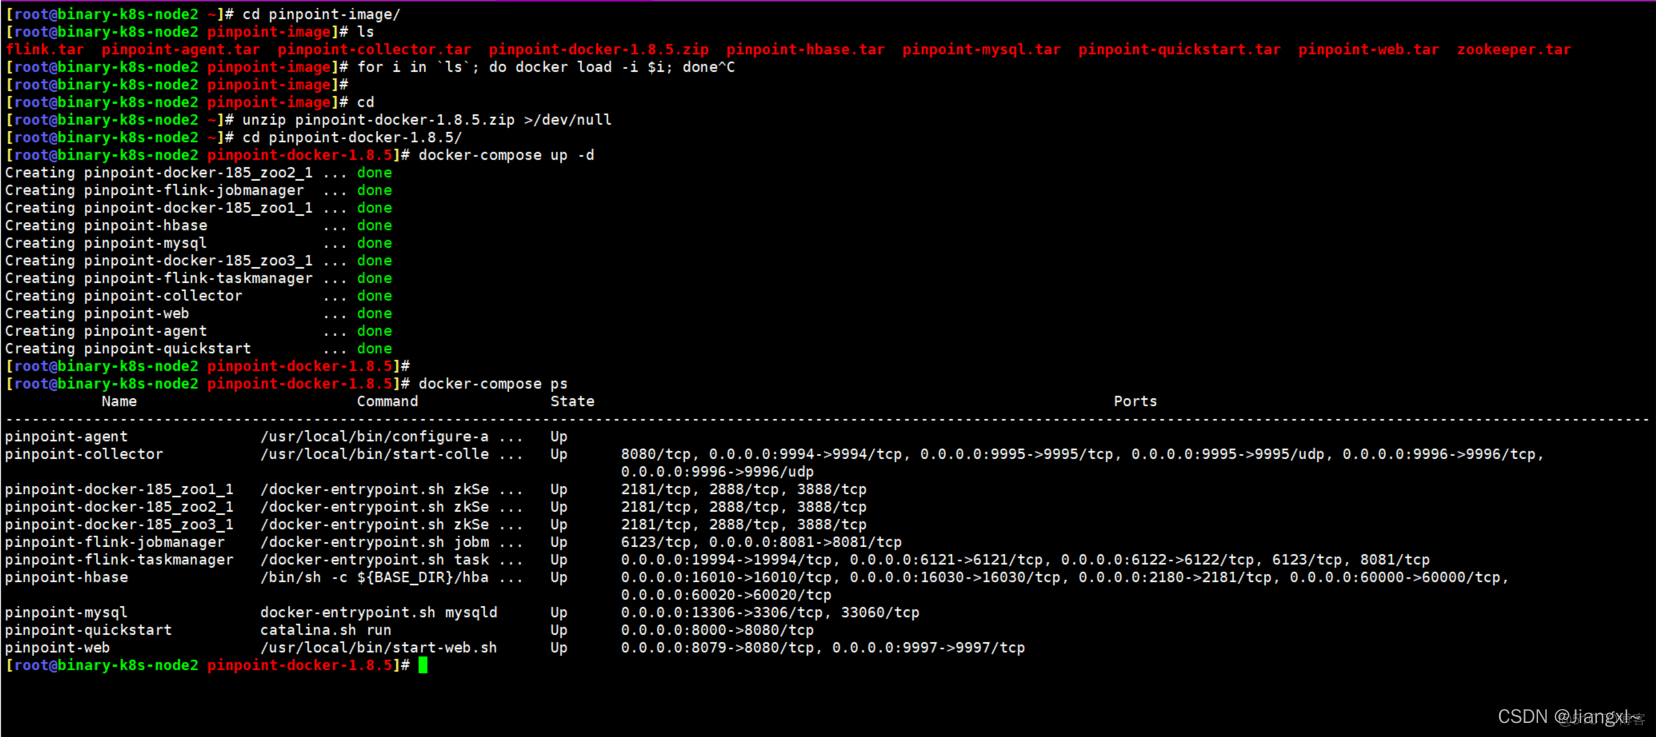Click 'catalina.sh run' command cell

(x=326, y=631)
